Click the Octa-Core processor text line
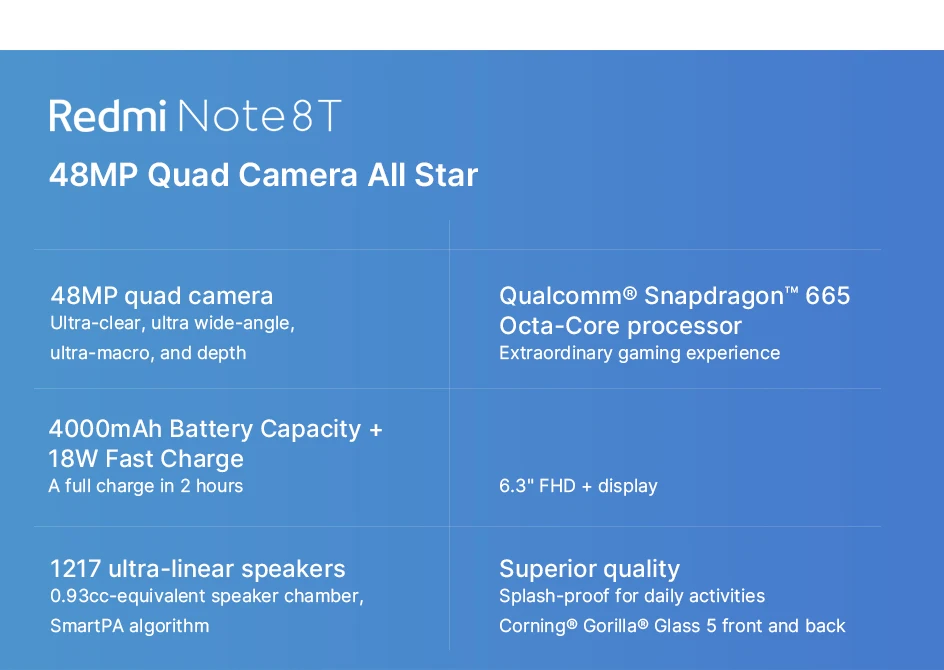944x670 pixels. click(x=620, y=326)
